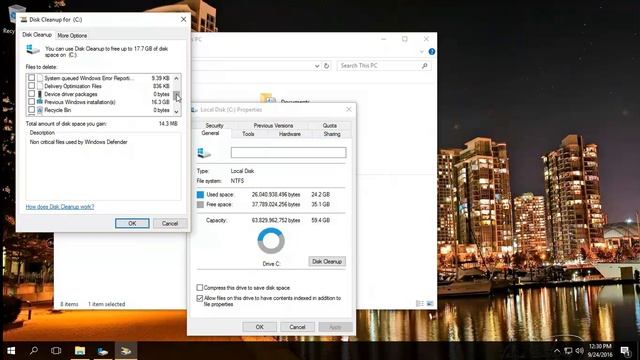Select Previous Windows installation(s) row text

(x=80, y=102)
